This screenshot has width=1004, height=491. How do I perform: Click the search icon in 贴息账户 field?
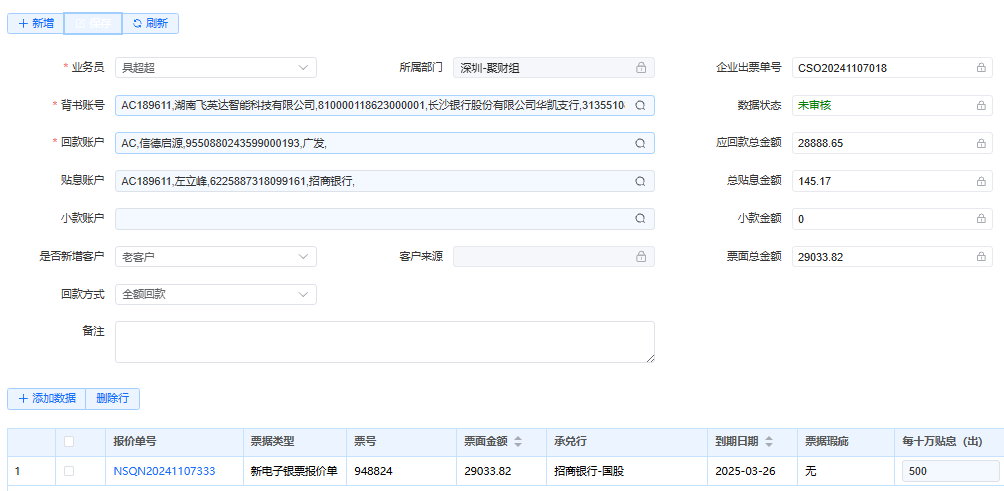click(x=640, y=181)
